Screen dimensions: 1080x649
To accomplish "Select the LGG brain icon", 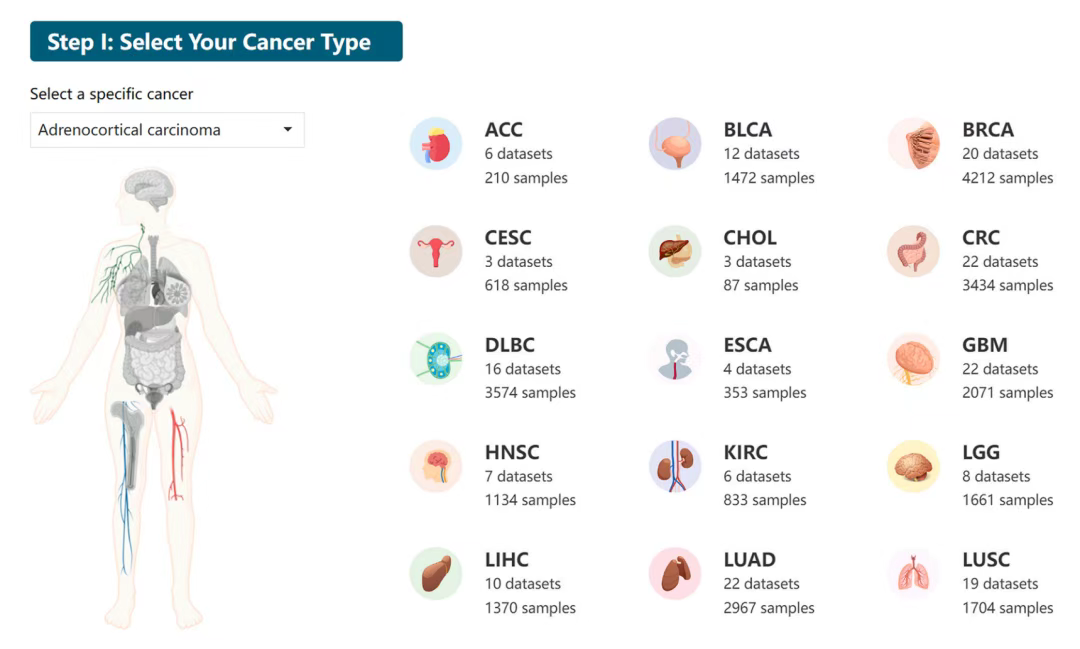I will pos(913,466).
